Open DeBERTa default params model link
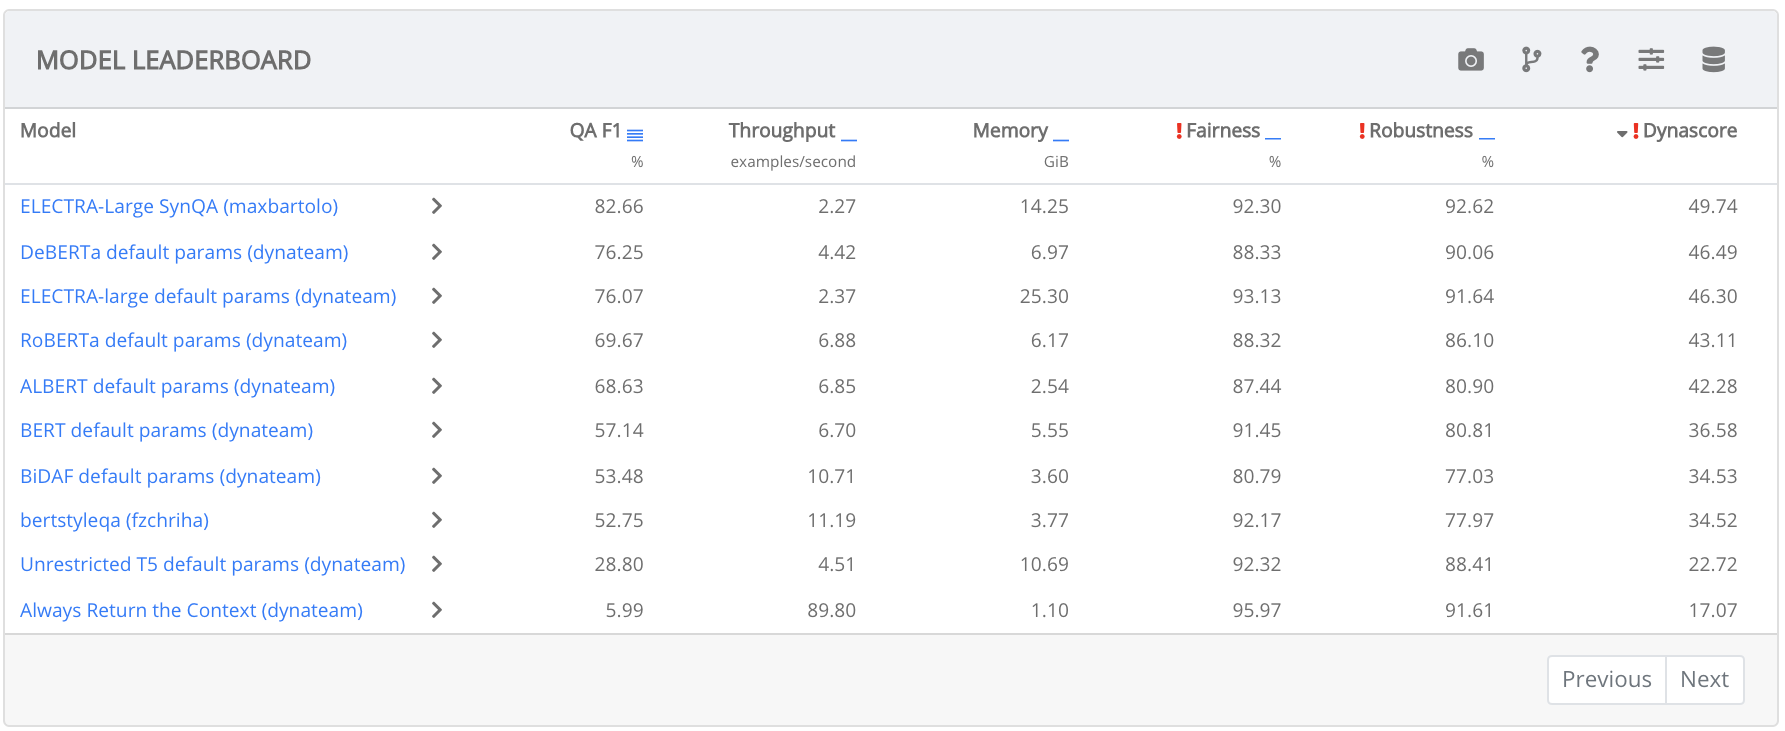 pyautogui.click(x=184, y=252)
